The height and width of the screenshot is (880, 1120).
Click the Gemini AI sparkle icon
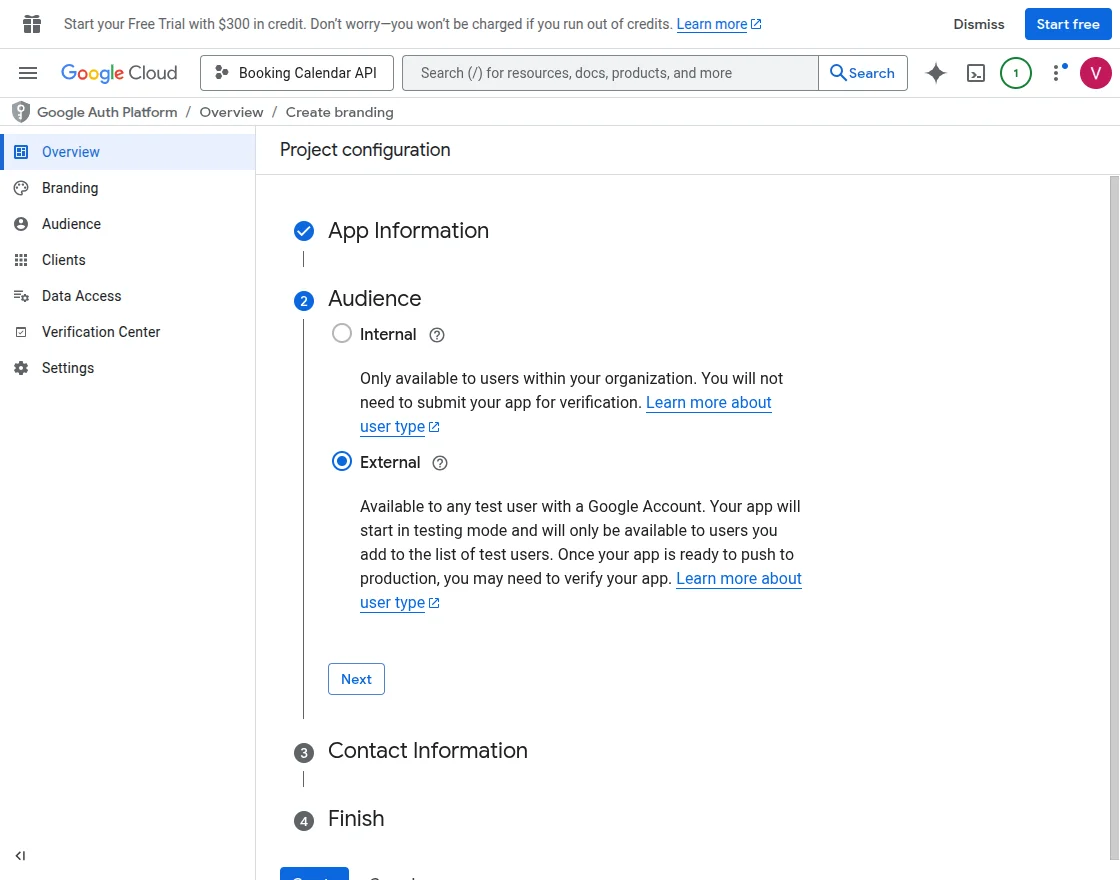pyautogui.click(x=936, y=73)
